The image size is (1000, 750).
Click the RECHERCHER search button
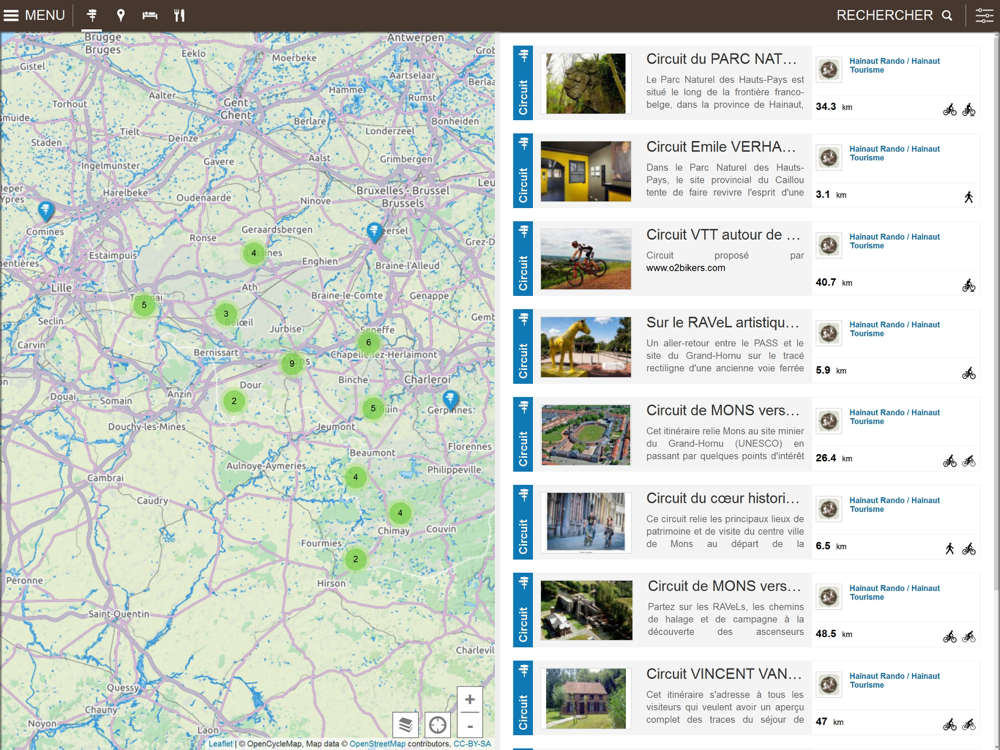pos(894,15)
